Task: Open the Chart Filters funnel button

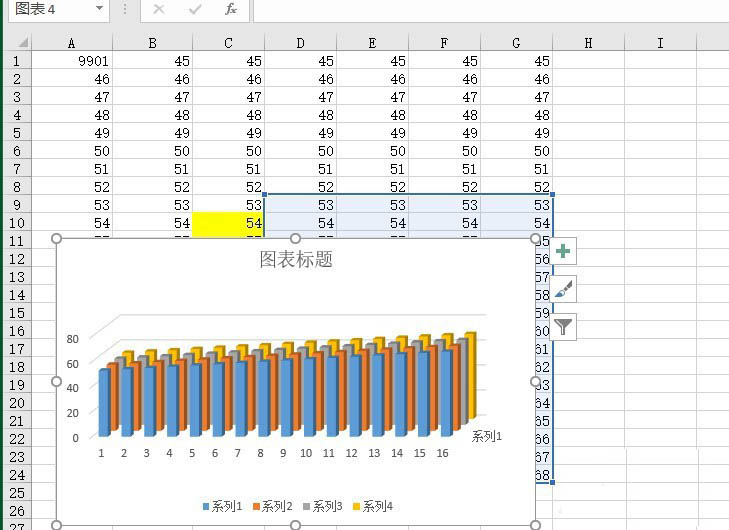Action: pos(563,327)
